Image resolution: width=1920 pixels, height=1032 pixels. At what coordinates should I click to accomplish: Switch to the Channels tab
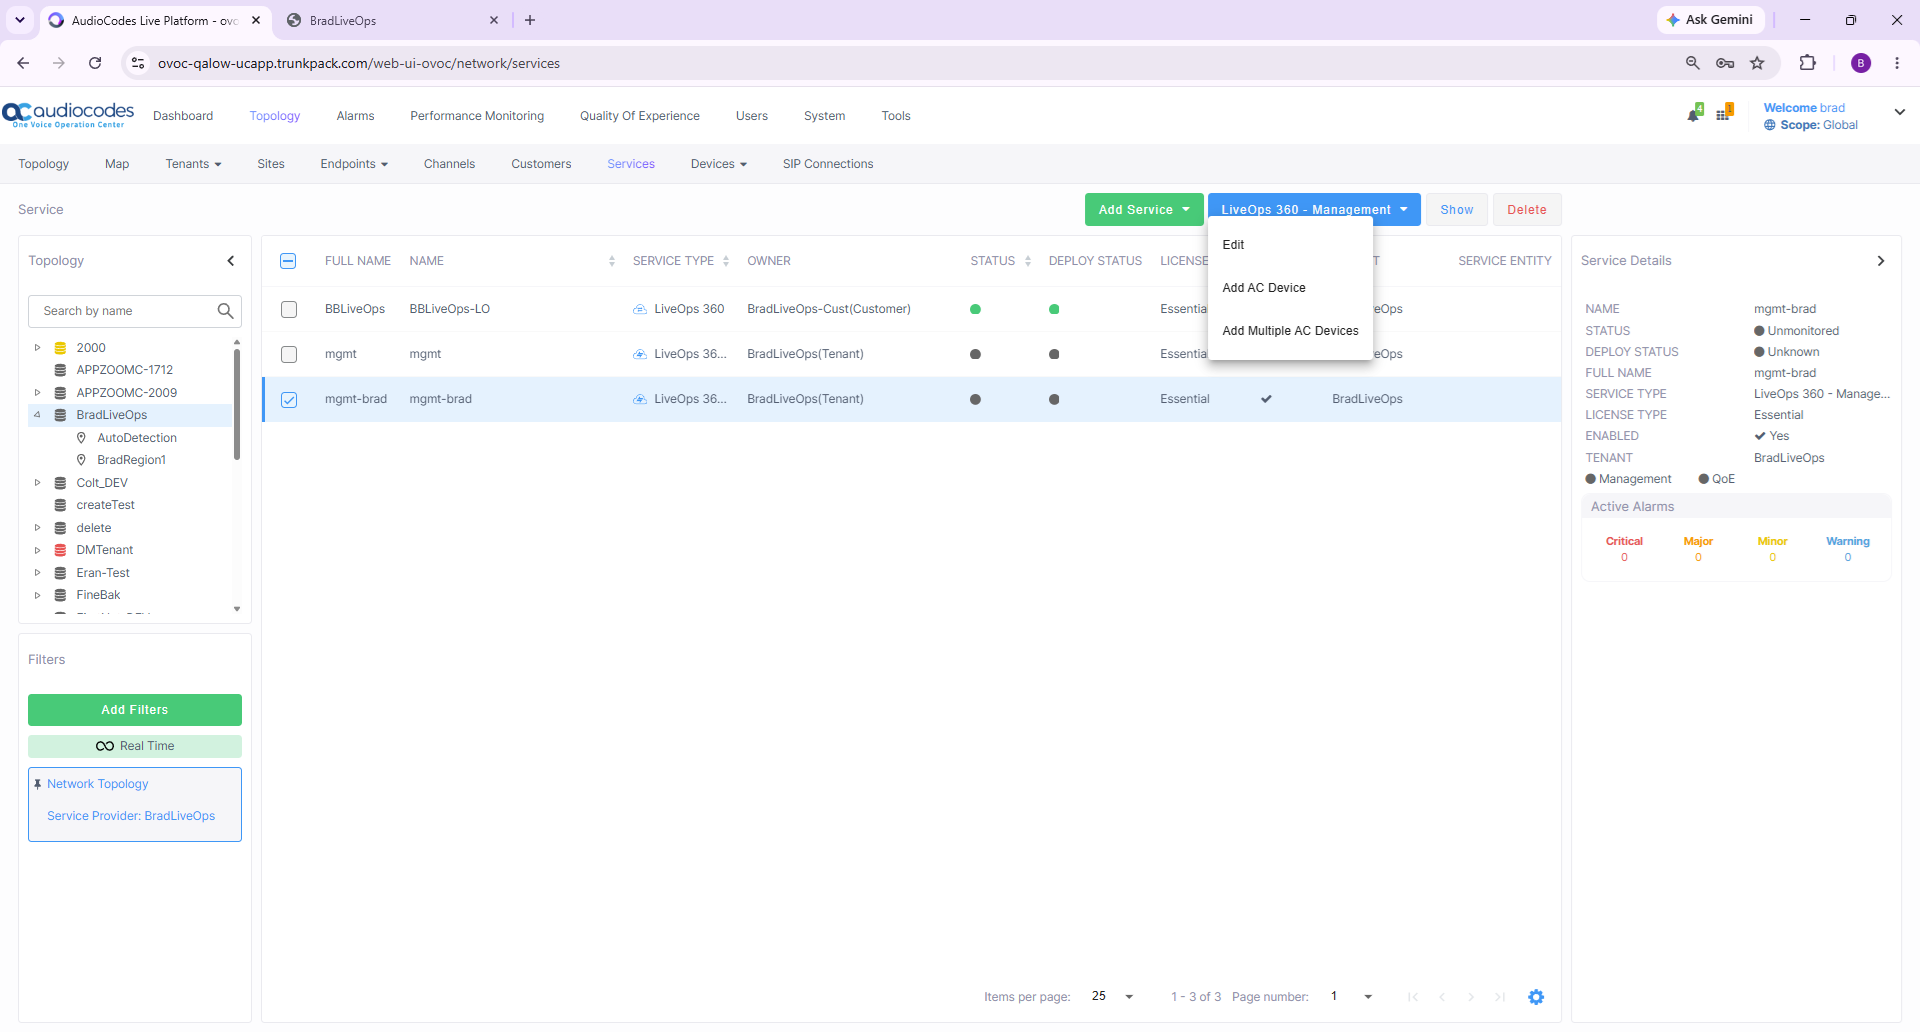click(x=449, y=164)
